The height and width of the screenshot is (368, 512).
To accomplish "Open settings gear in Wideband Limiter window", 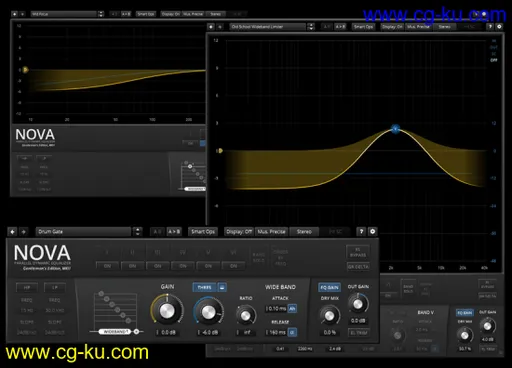I will pyautogui.click(x=499, y=27).
